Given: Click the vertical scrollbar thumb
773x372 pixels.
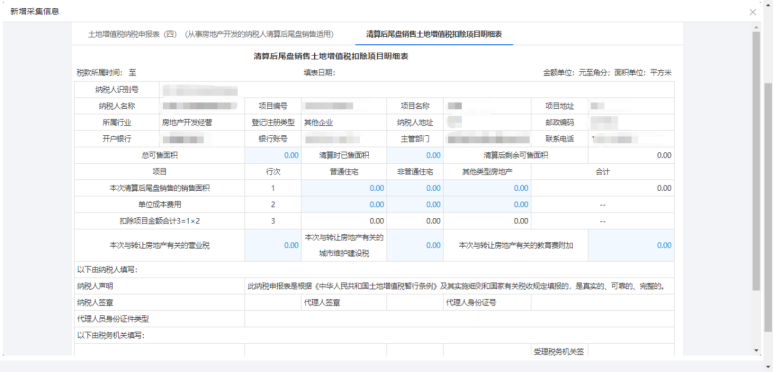Looking at the screenshot, I should coord(756,161).
